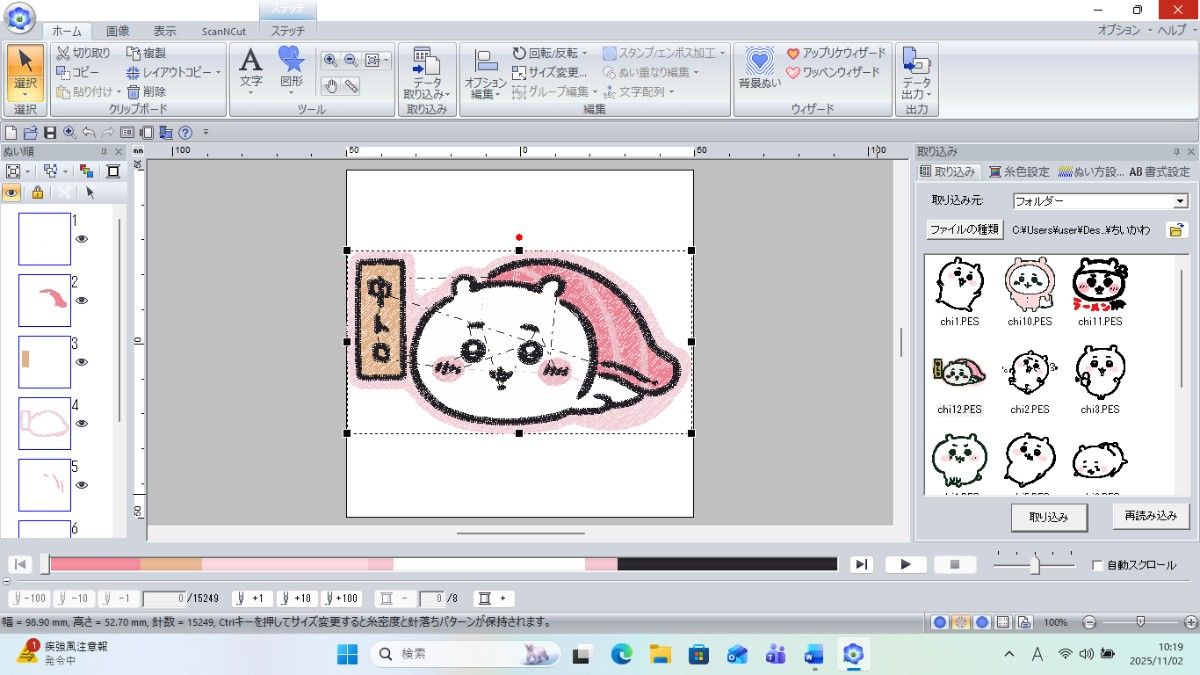Click the 再読み込み (reload) button

(1150, 517)
